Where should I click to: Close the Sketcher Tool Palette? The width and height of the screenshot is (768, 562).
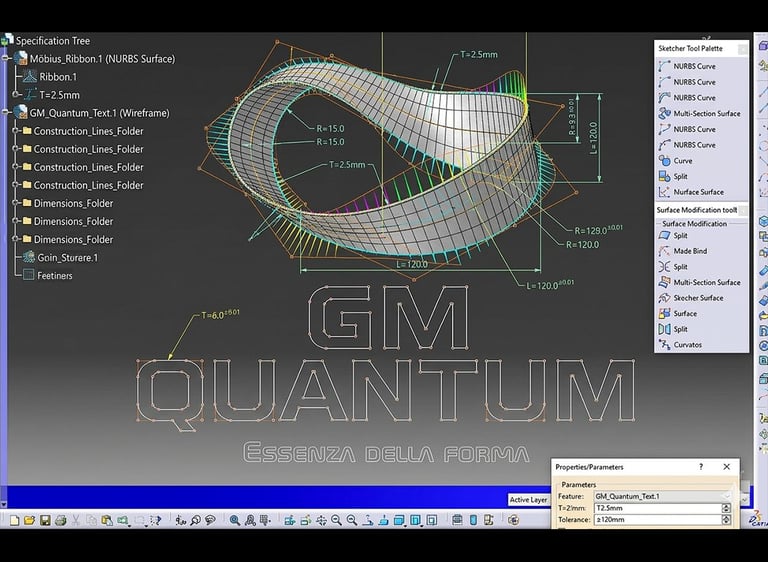point(743,49)
